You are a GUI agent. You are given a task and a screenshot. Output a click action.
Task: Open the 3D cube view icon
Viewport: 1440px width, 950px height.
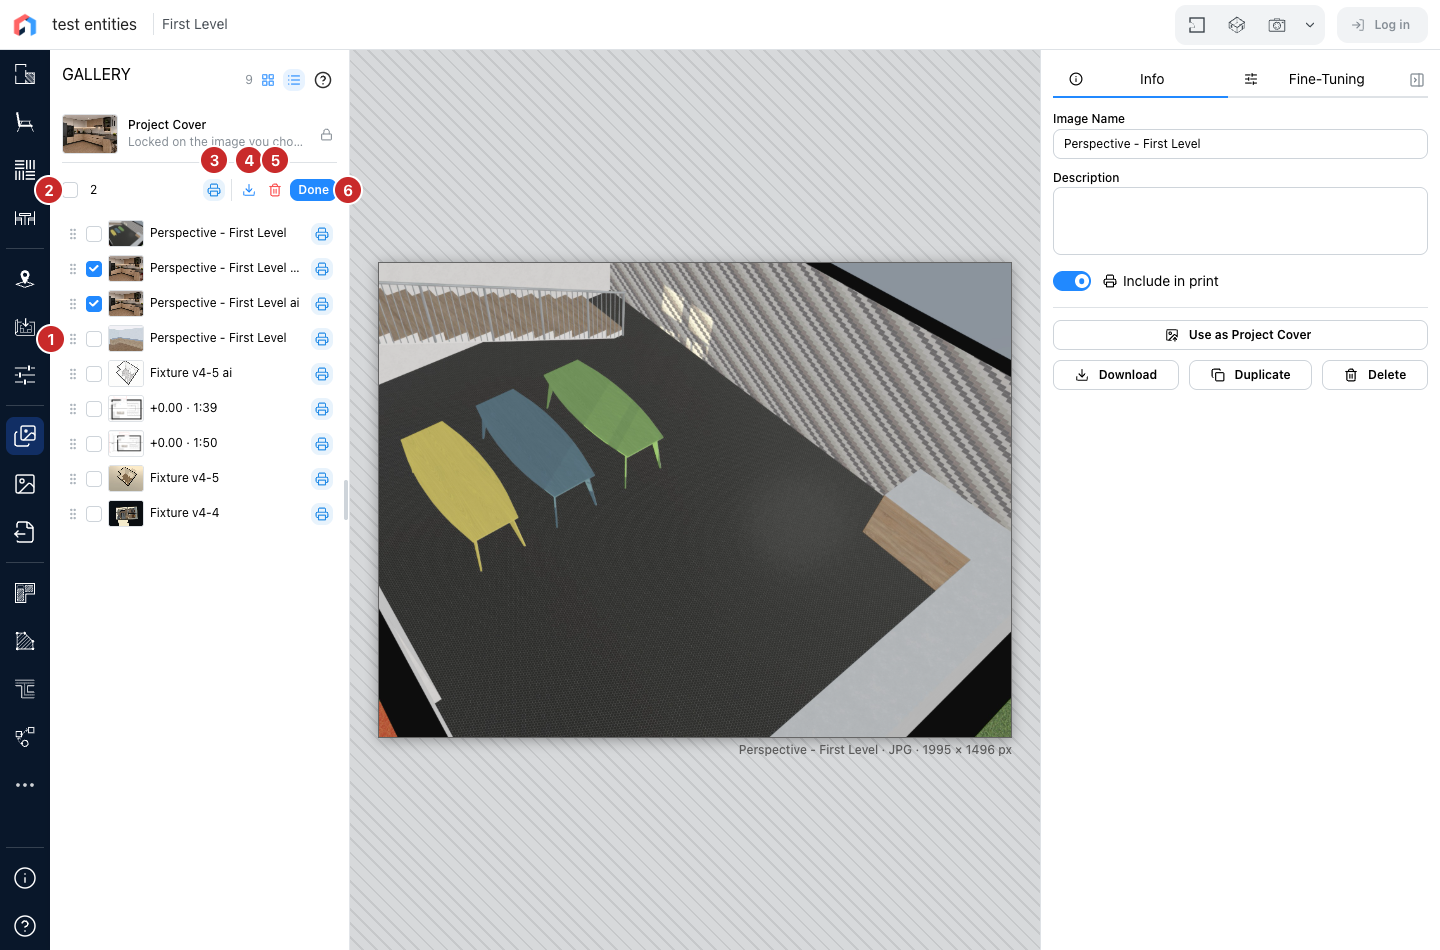[1237, 25]
